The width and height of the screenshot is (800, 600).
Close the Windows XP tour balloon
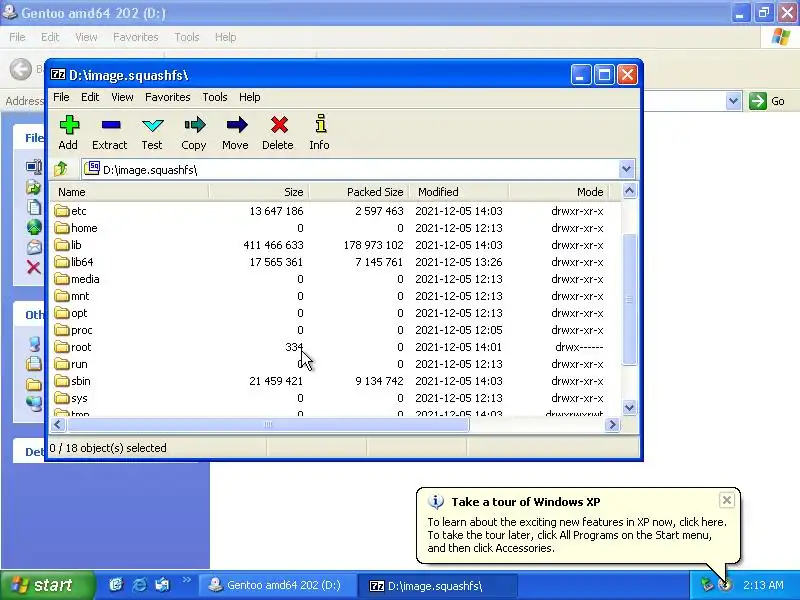tap(727, 500)
